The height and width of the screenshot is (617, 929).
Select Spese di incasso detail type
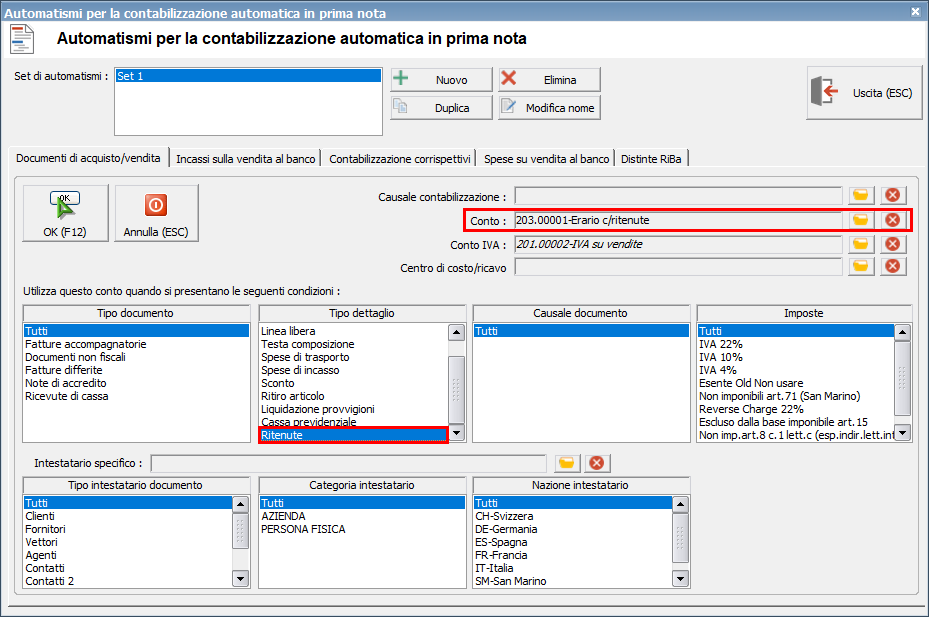tap(354, 370)
